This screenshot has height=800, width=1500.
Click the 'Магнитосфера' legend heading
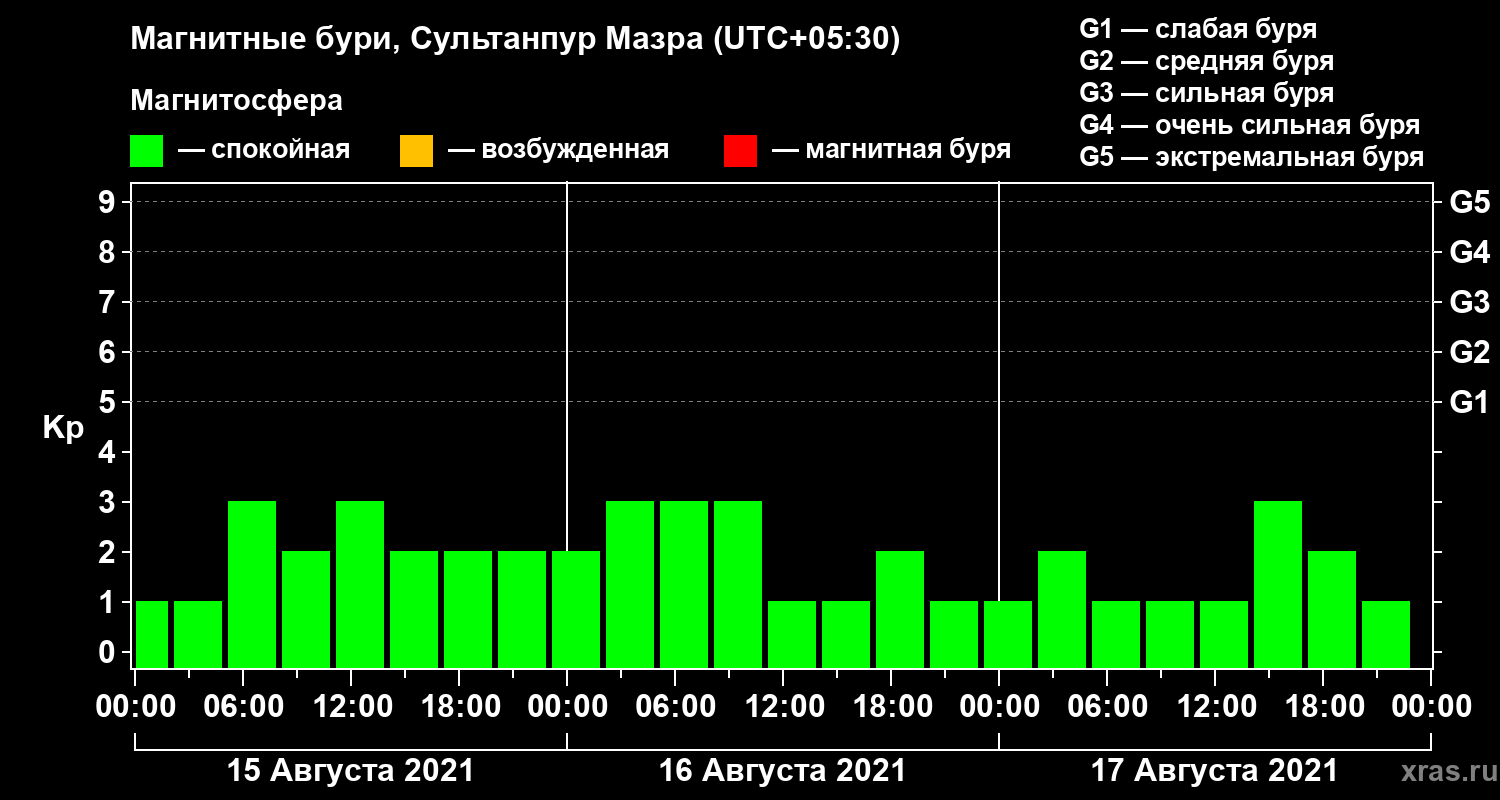click(237, 101)
